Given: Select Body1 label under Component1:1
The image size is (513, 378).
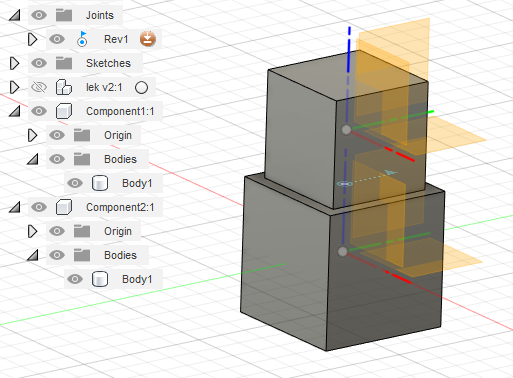Looking at the screenshot, I should (137, 183).
